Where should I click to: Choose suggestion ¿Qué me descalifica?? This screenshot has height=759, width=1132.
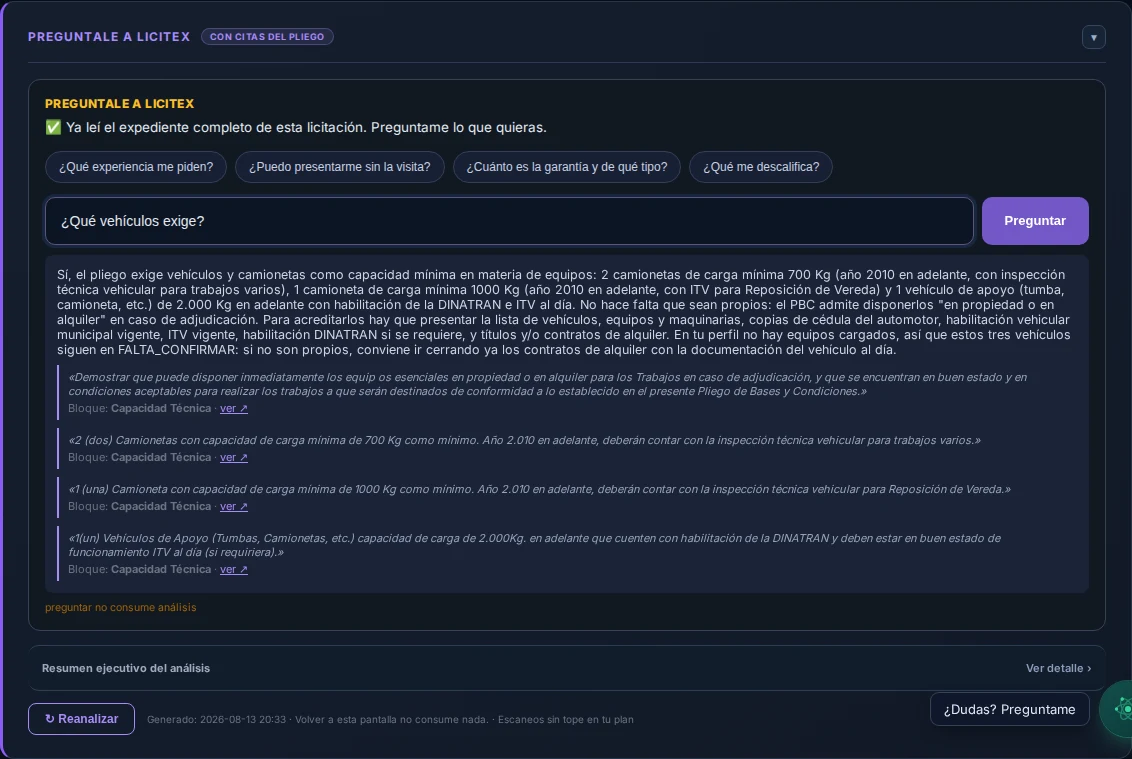pyautogui.click(x=761, y=167)
